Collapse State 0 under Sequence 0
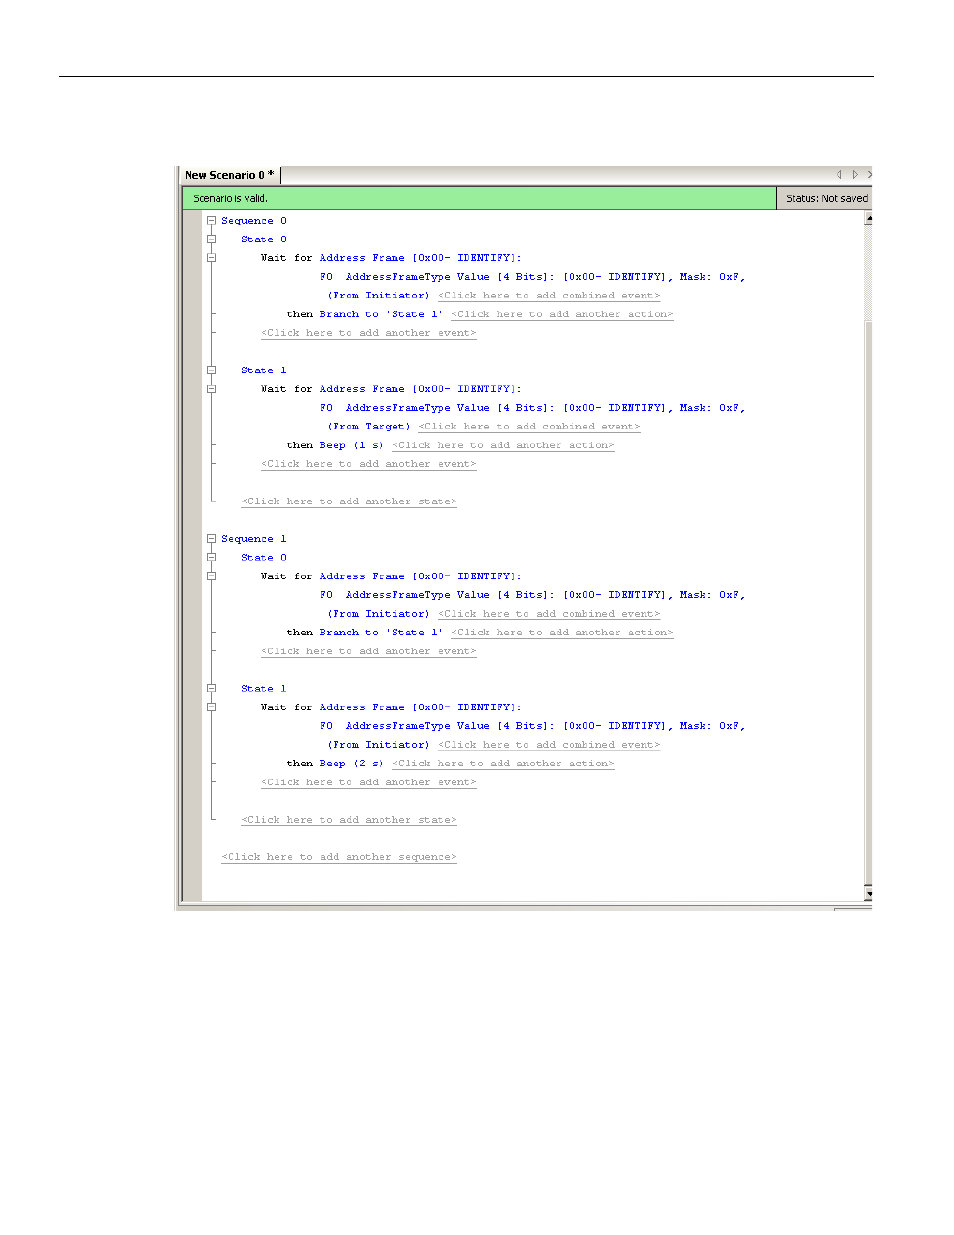This screenshot has height=1235, width=954. [212, 239]
